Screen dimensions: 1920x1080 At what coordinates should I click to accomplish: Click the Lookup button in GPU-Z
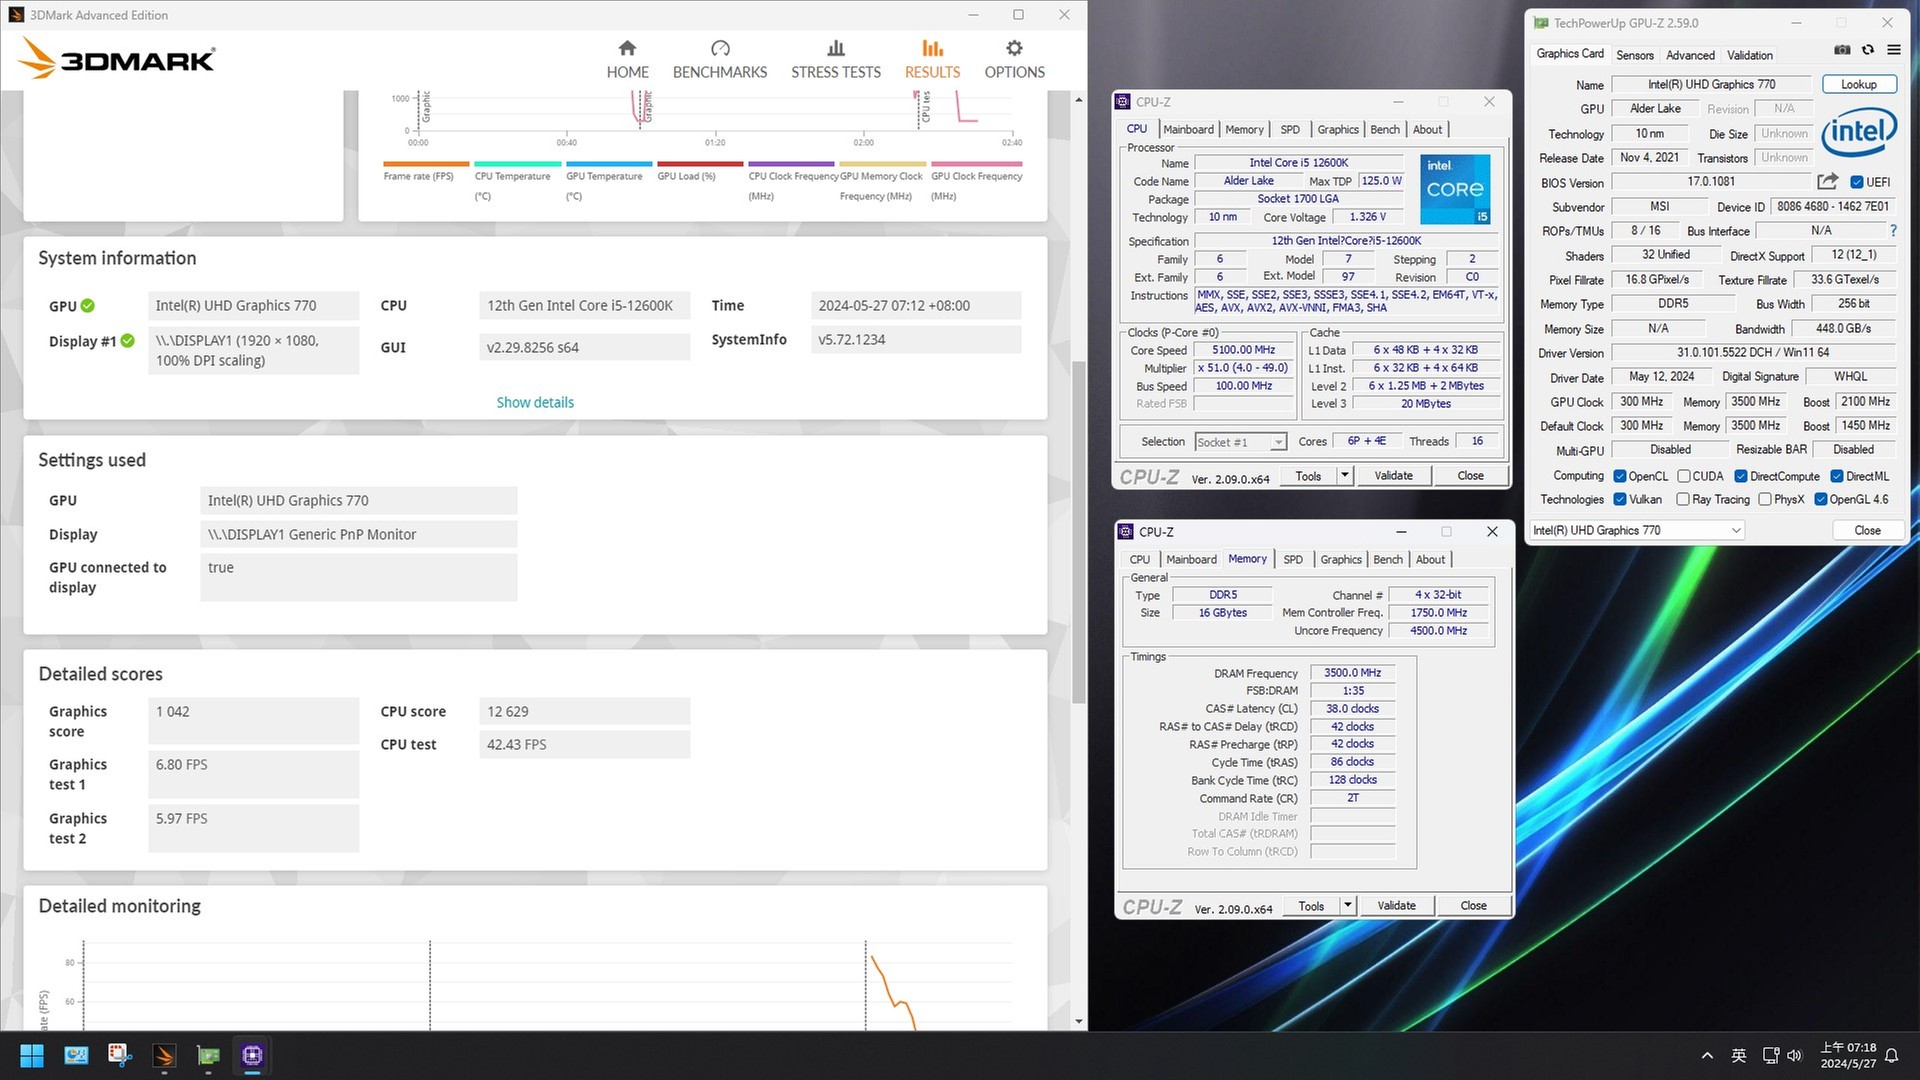(x=1859, y=84)
